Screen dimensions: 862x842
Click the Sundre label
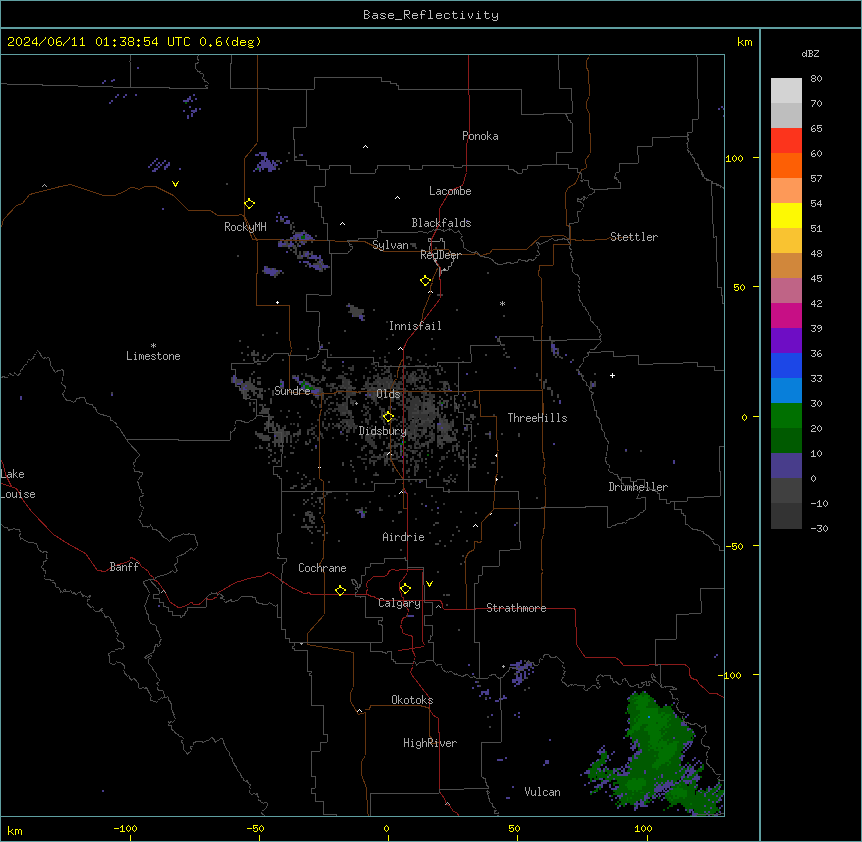point(292,391)
